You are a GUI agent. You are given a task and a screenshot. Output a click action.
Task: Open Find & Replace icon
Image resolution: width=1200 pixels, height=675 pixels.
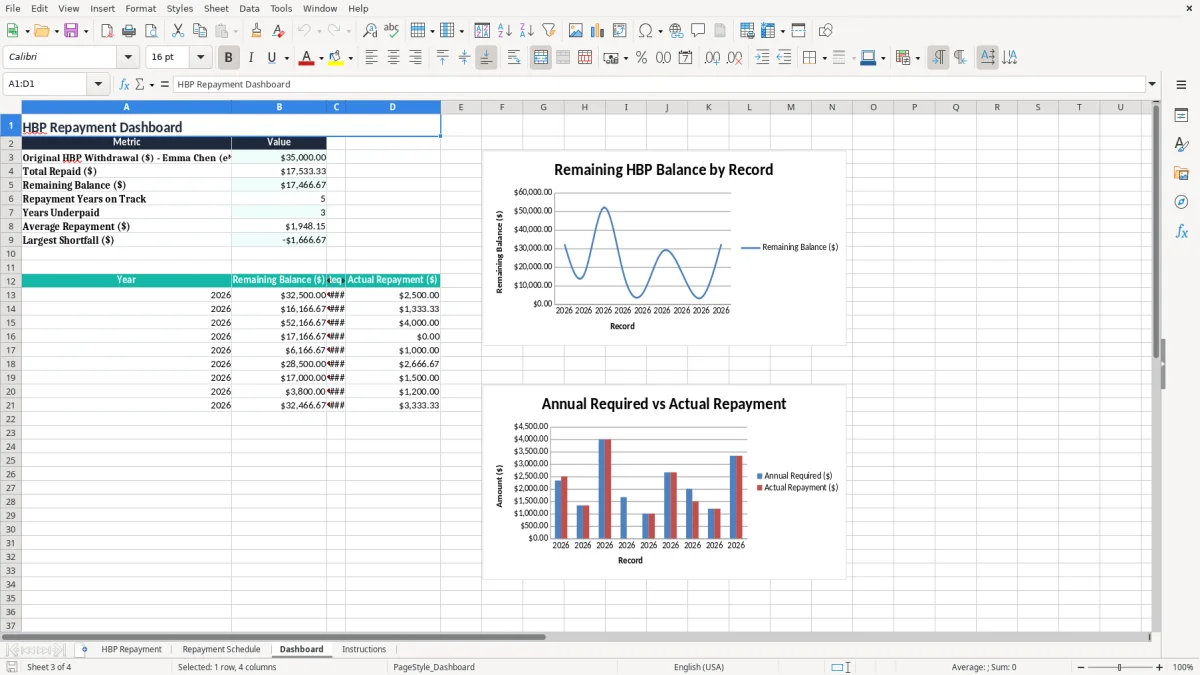pos(370,31)
